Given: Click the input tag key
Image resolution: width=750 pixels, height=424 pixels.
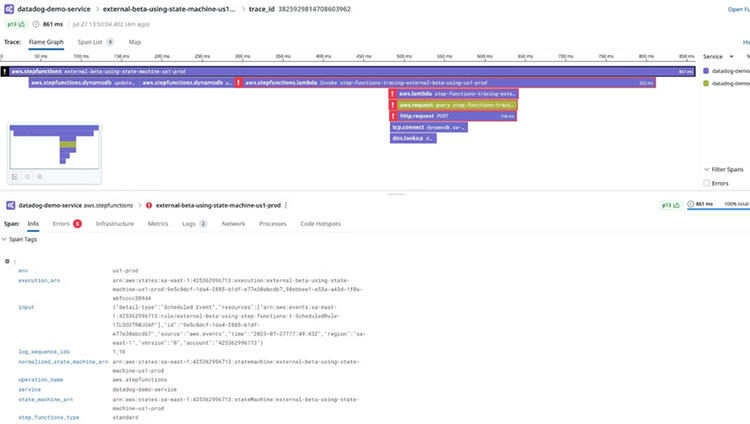Looking at the screenshot, I should pyautogui.click(x=26, y=307).
